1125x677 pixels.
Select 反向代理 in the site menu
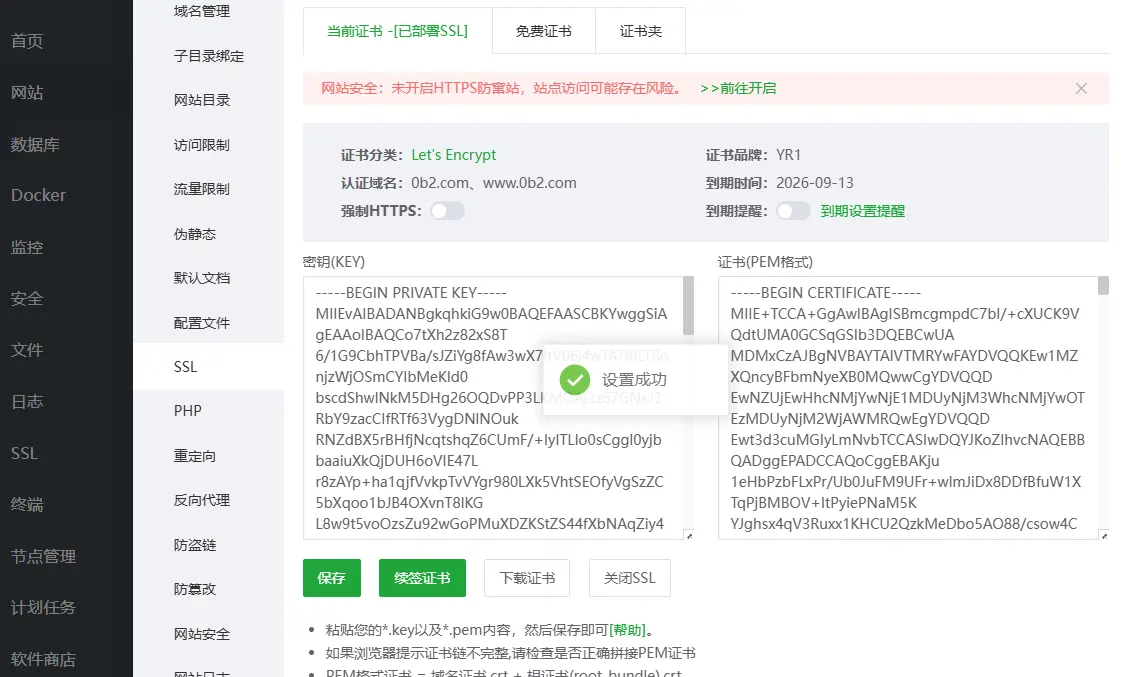coord(202,500)
